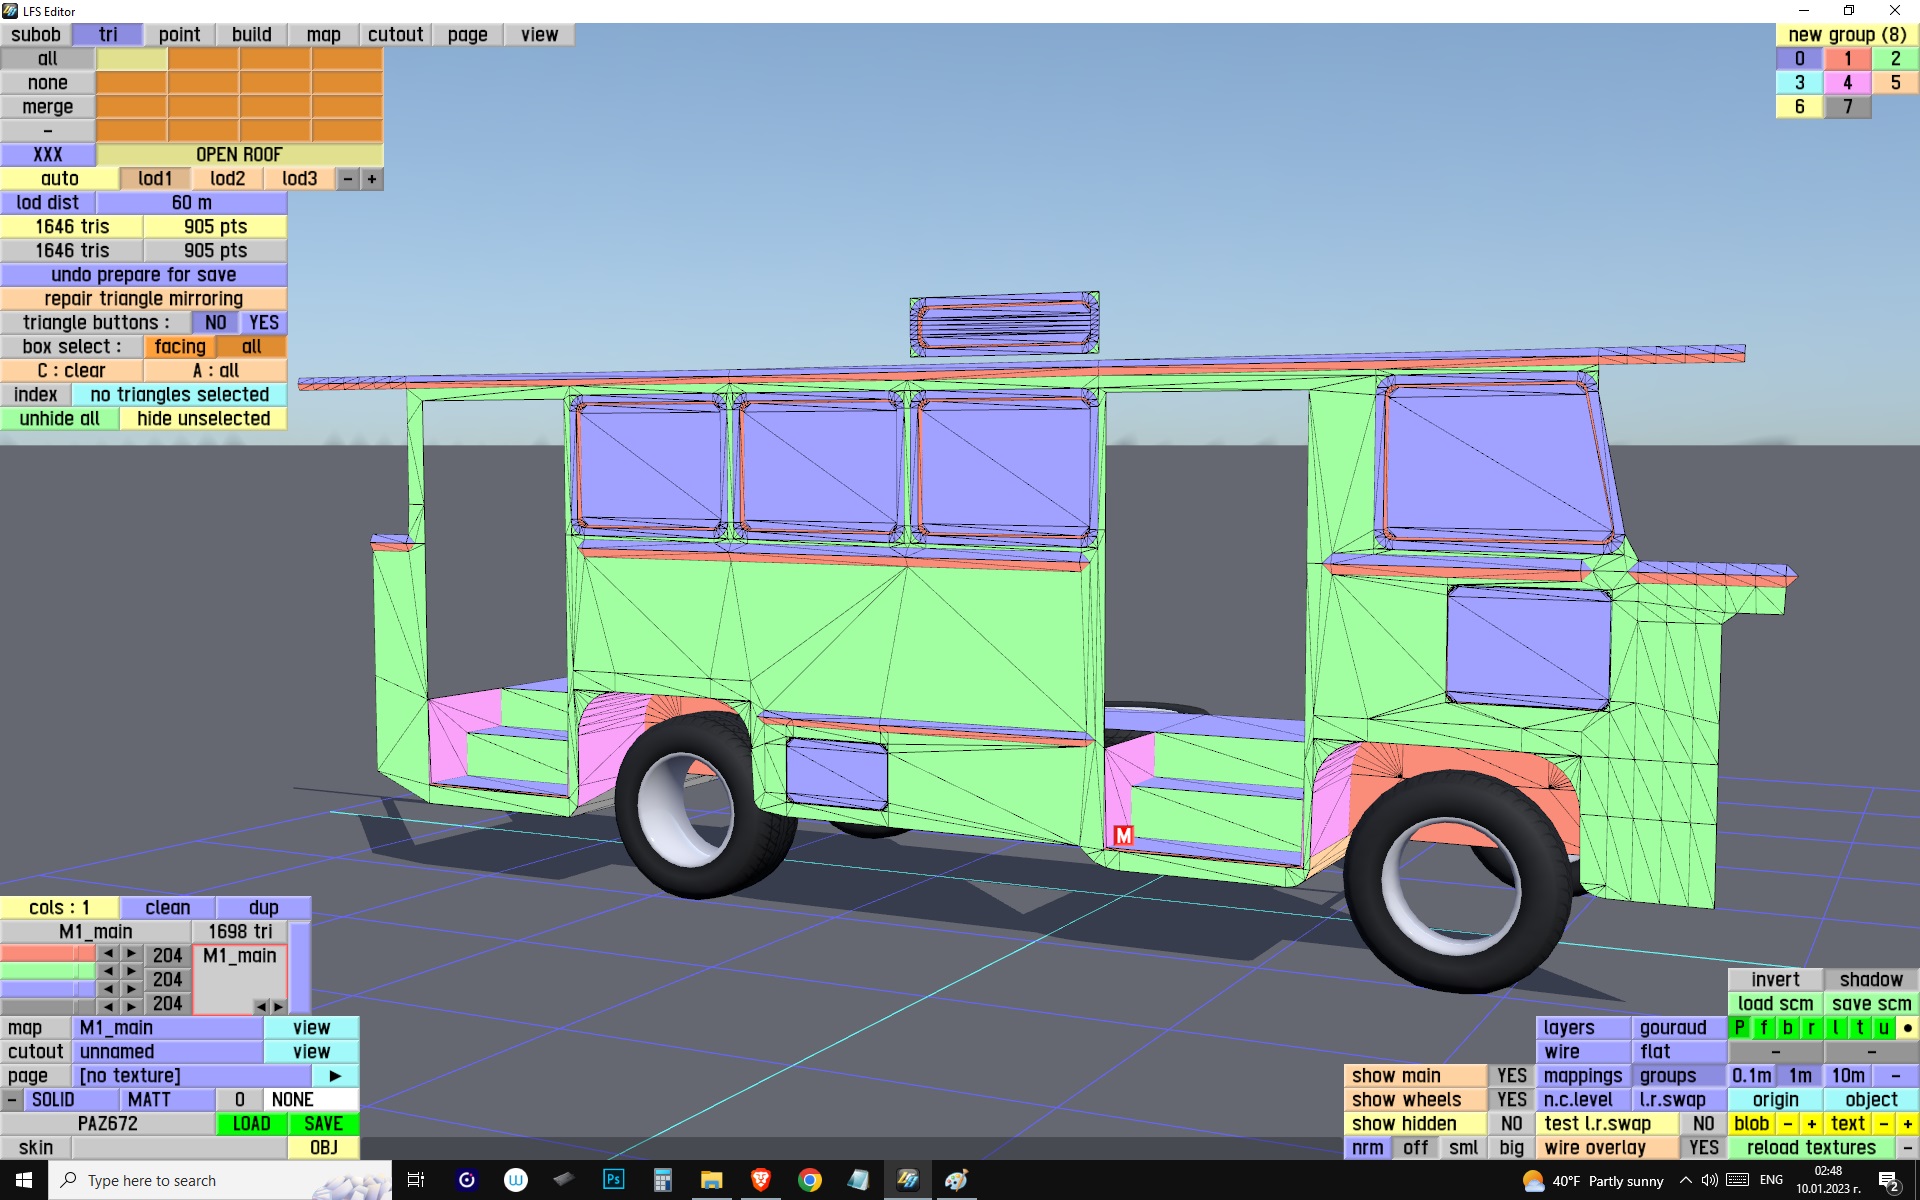Increase blob size with plus button
This screenshot has height=1200, width=1920.
(1811, 1123)
